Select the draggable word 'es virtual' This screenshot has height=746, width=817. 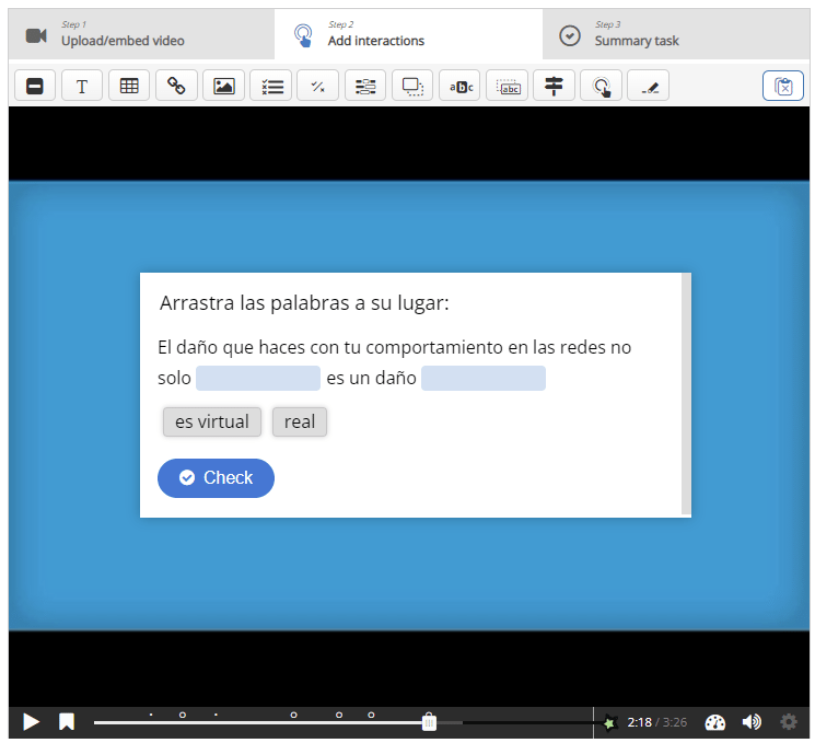click(212, 421)
